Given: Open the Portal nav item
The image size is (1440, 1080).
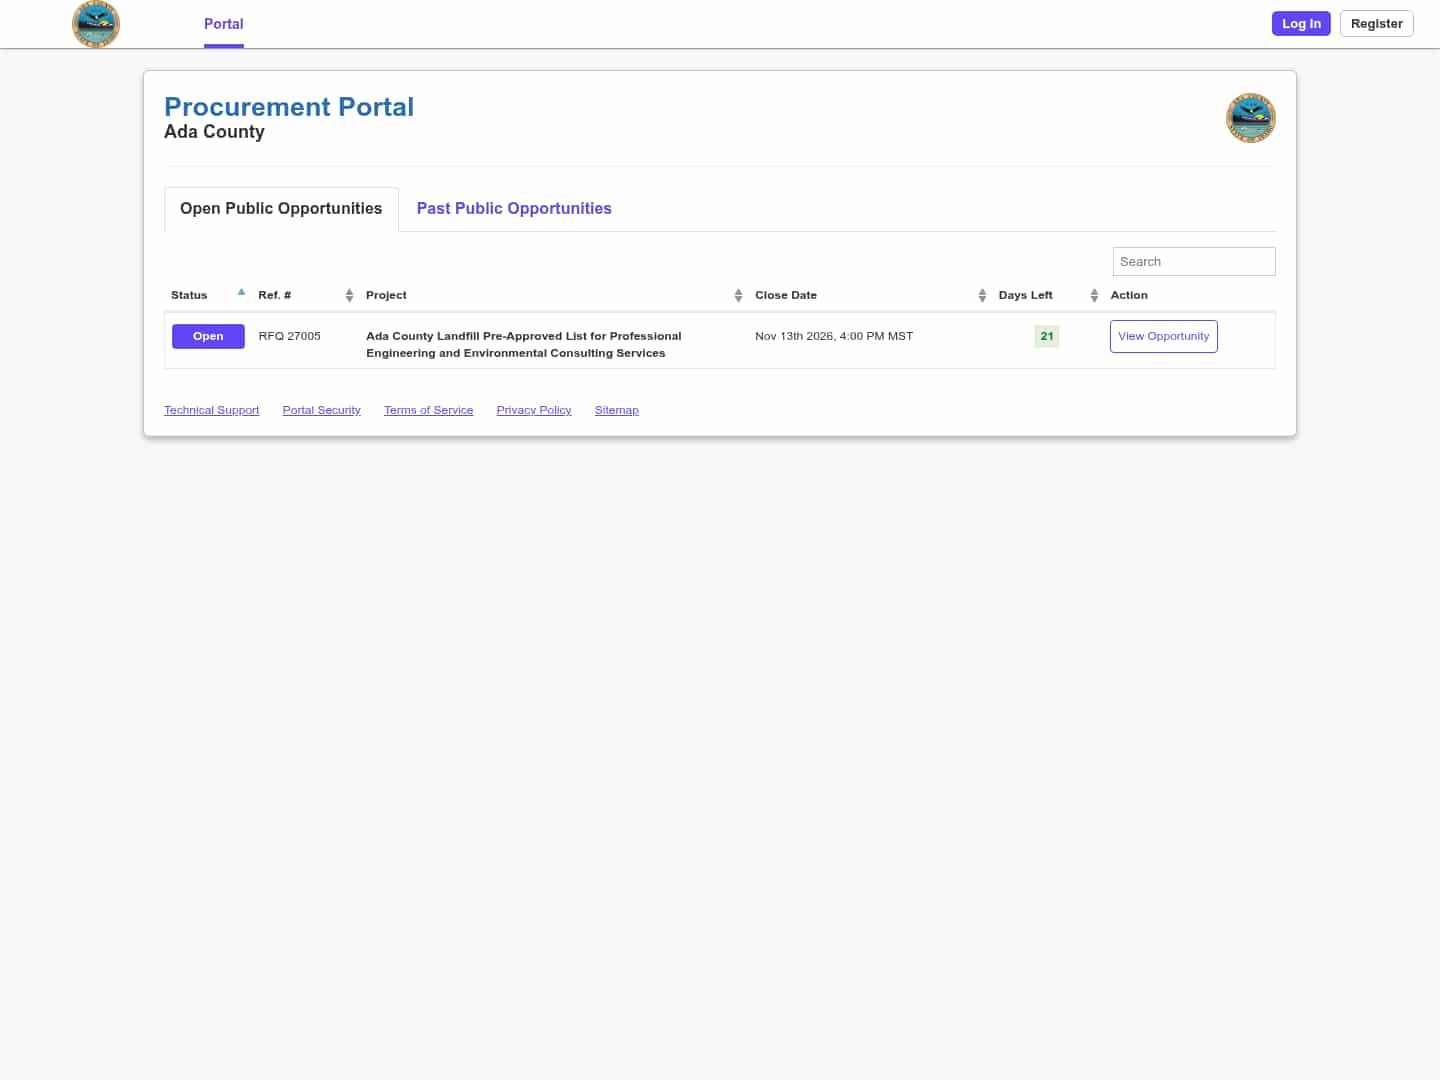Looking at the screenshot, I should point(224,24).
